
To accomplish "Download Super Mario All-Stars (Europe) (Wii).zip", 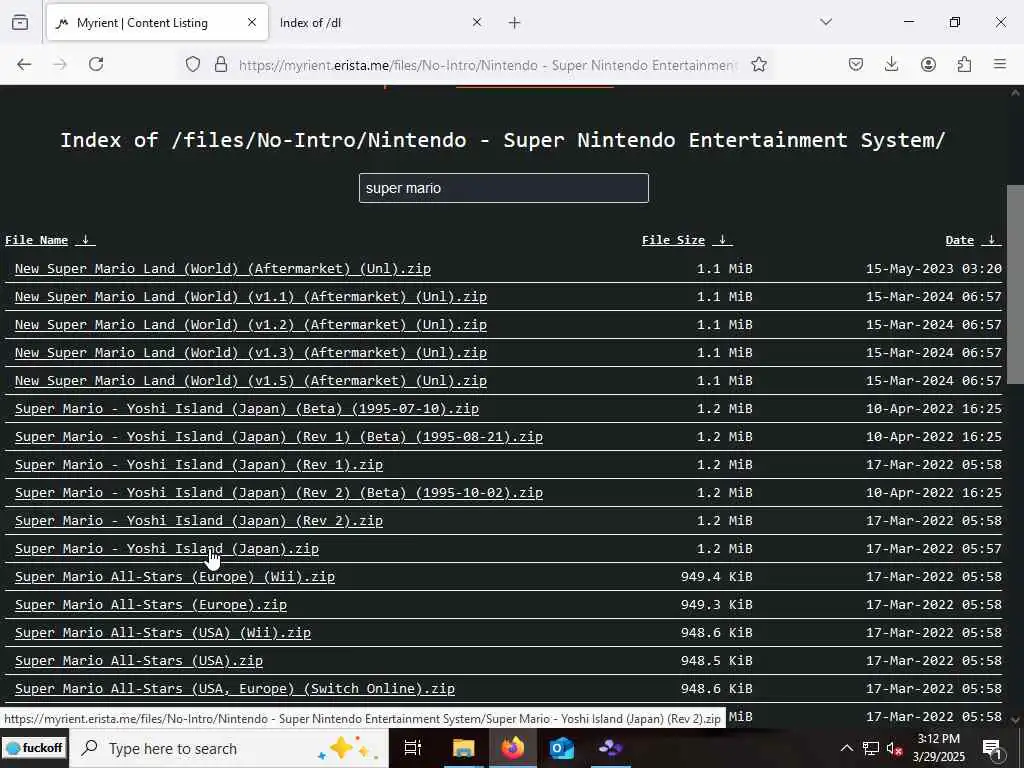I will [x=175, y=577].
